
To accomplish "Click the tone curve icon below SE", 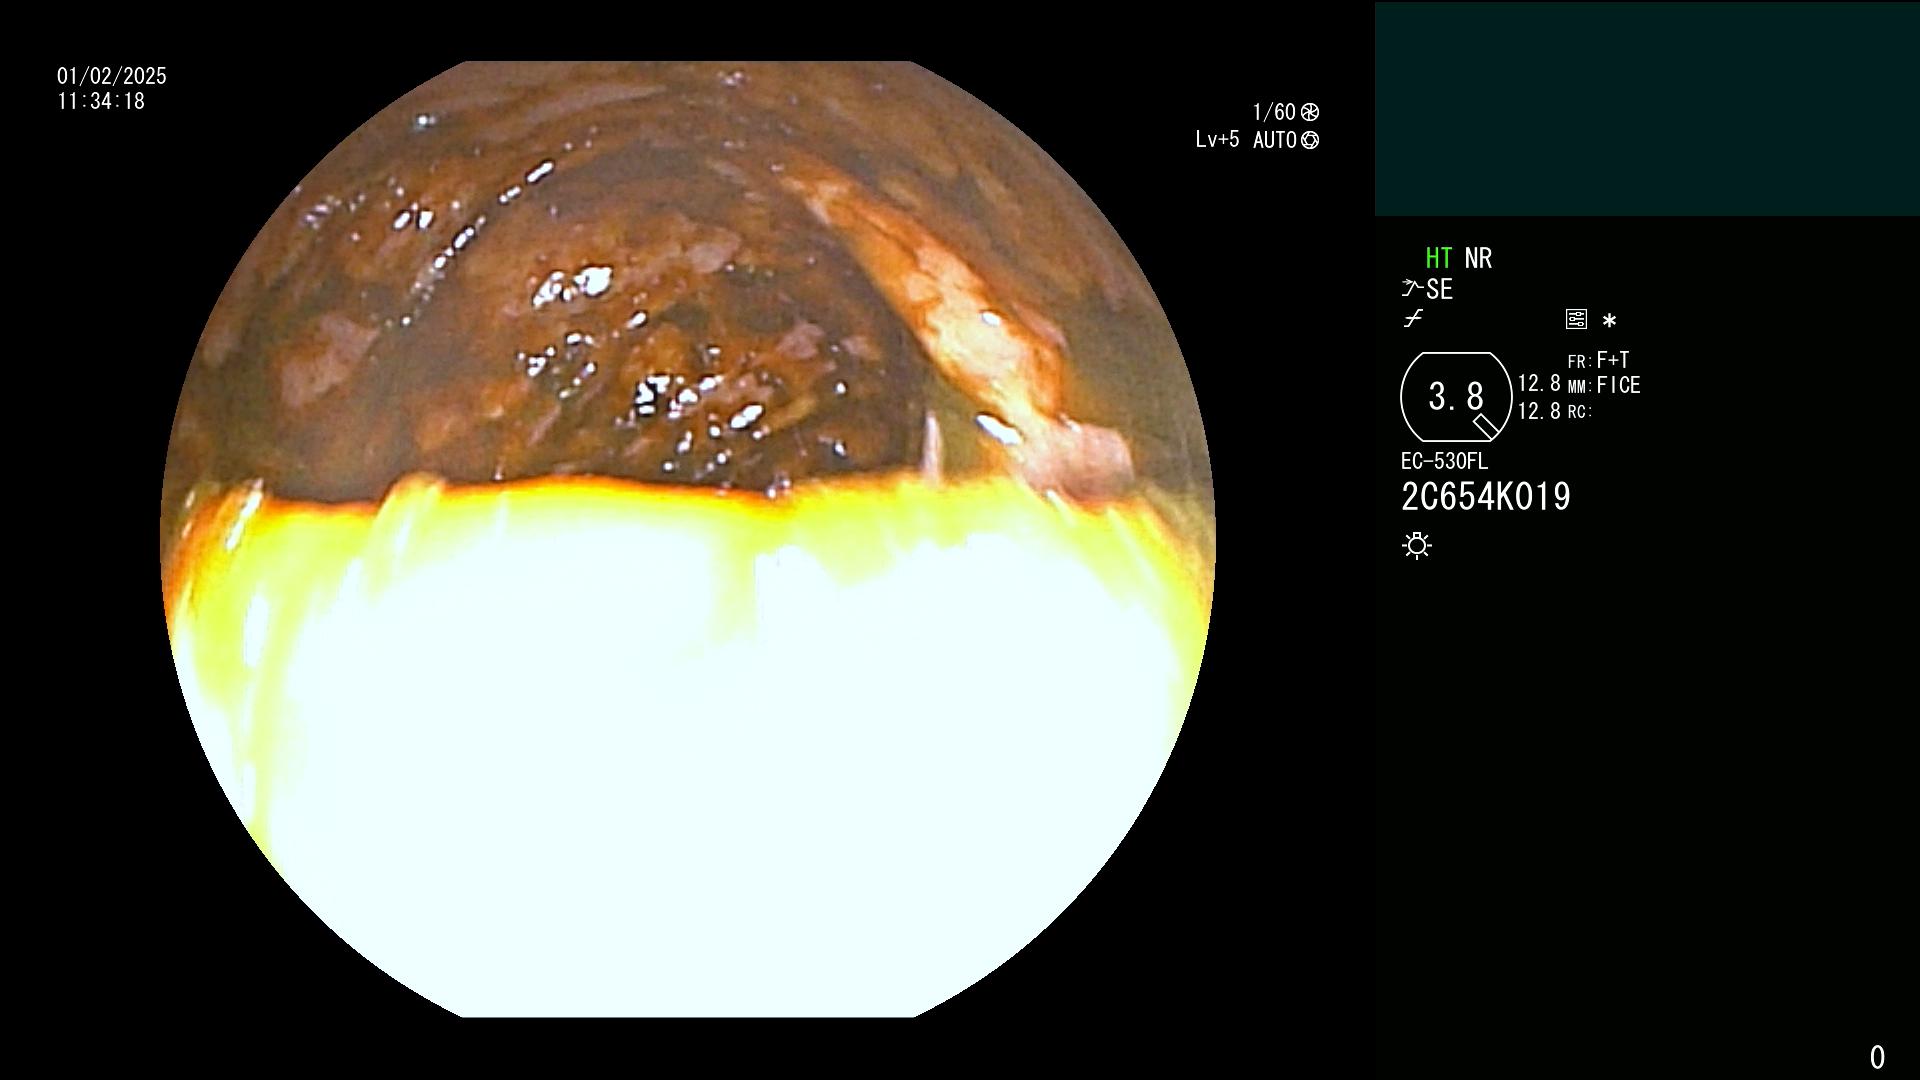I will (x=1413, y=319).
